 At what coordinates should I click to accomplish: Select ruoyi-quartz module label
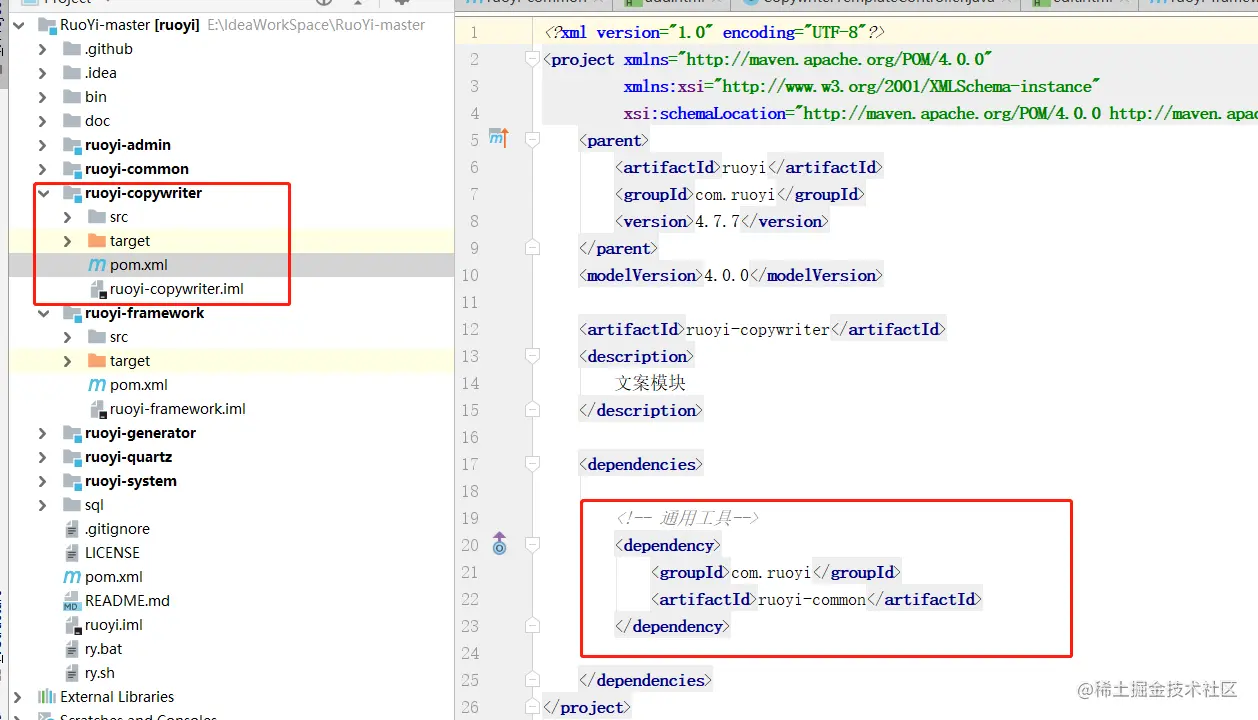(128, 457)
